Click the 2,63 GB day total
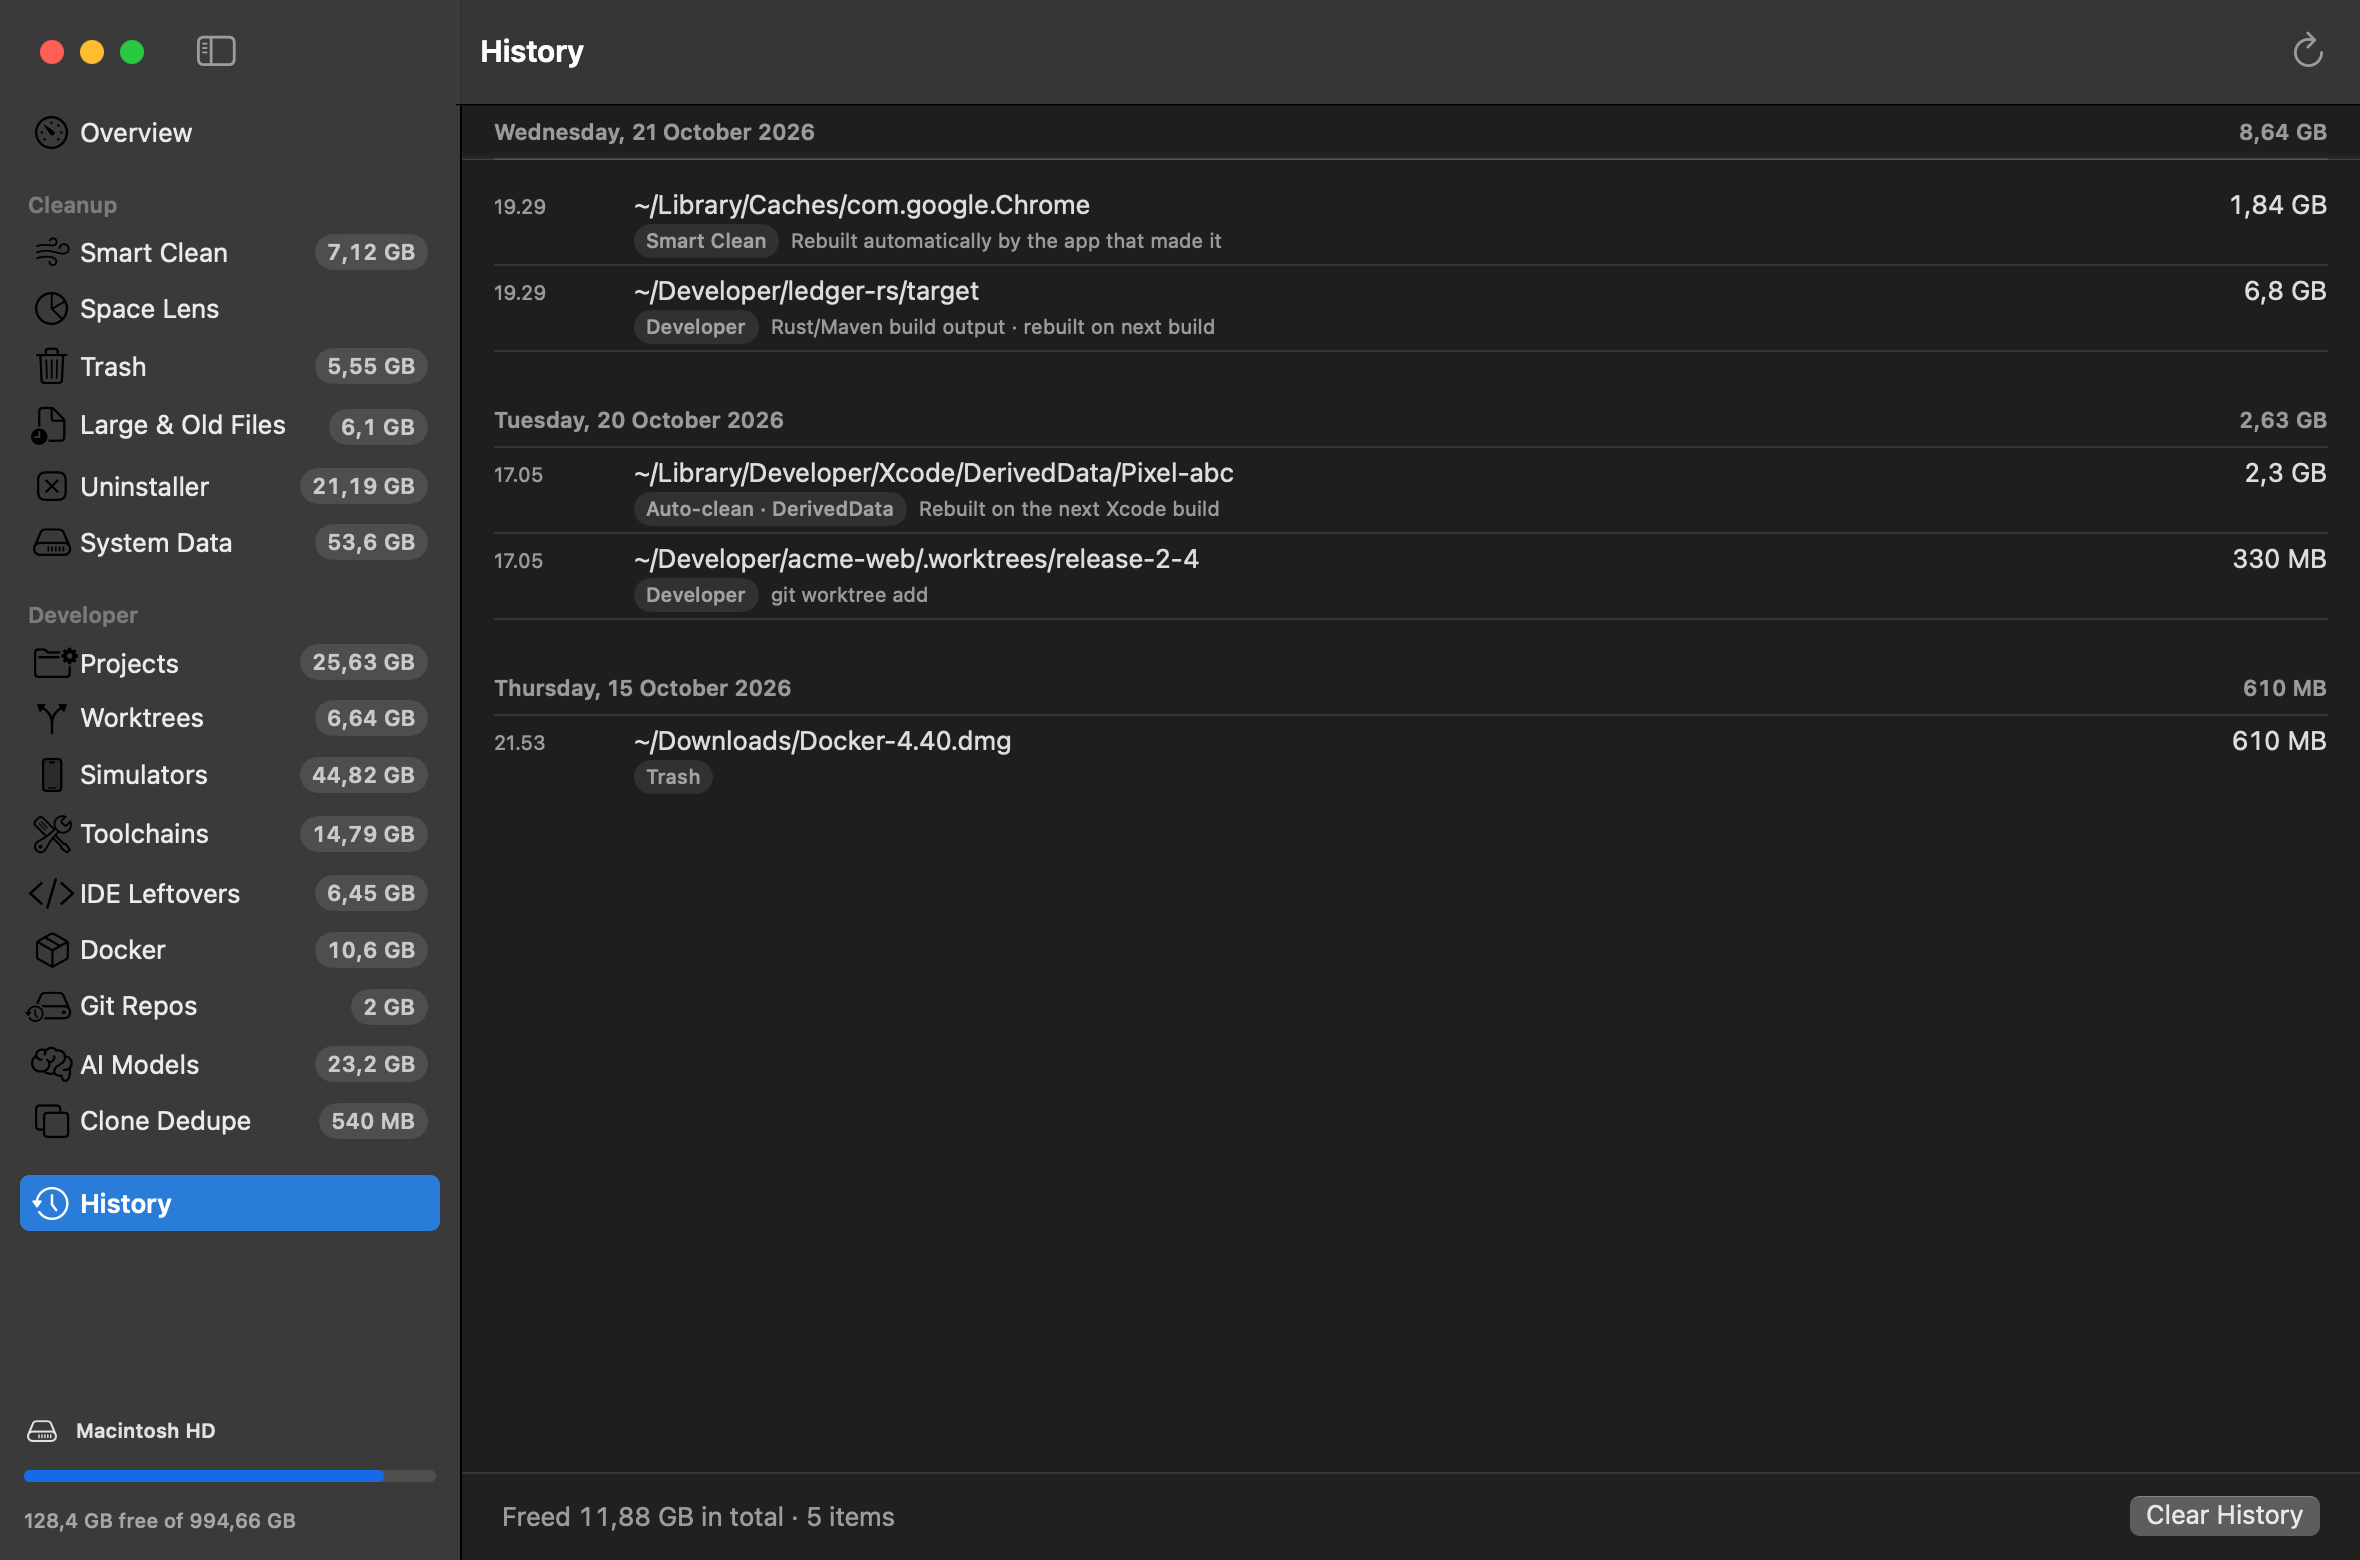 (x=2282, y=420)
